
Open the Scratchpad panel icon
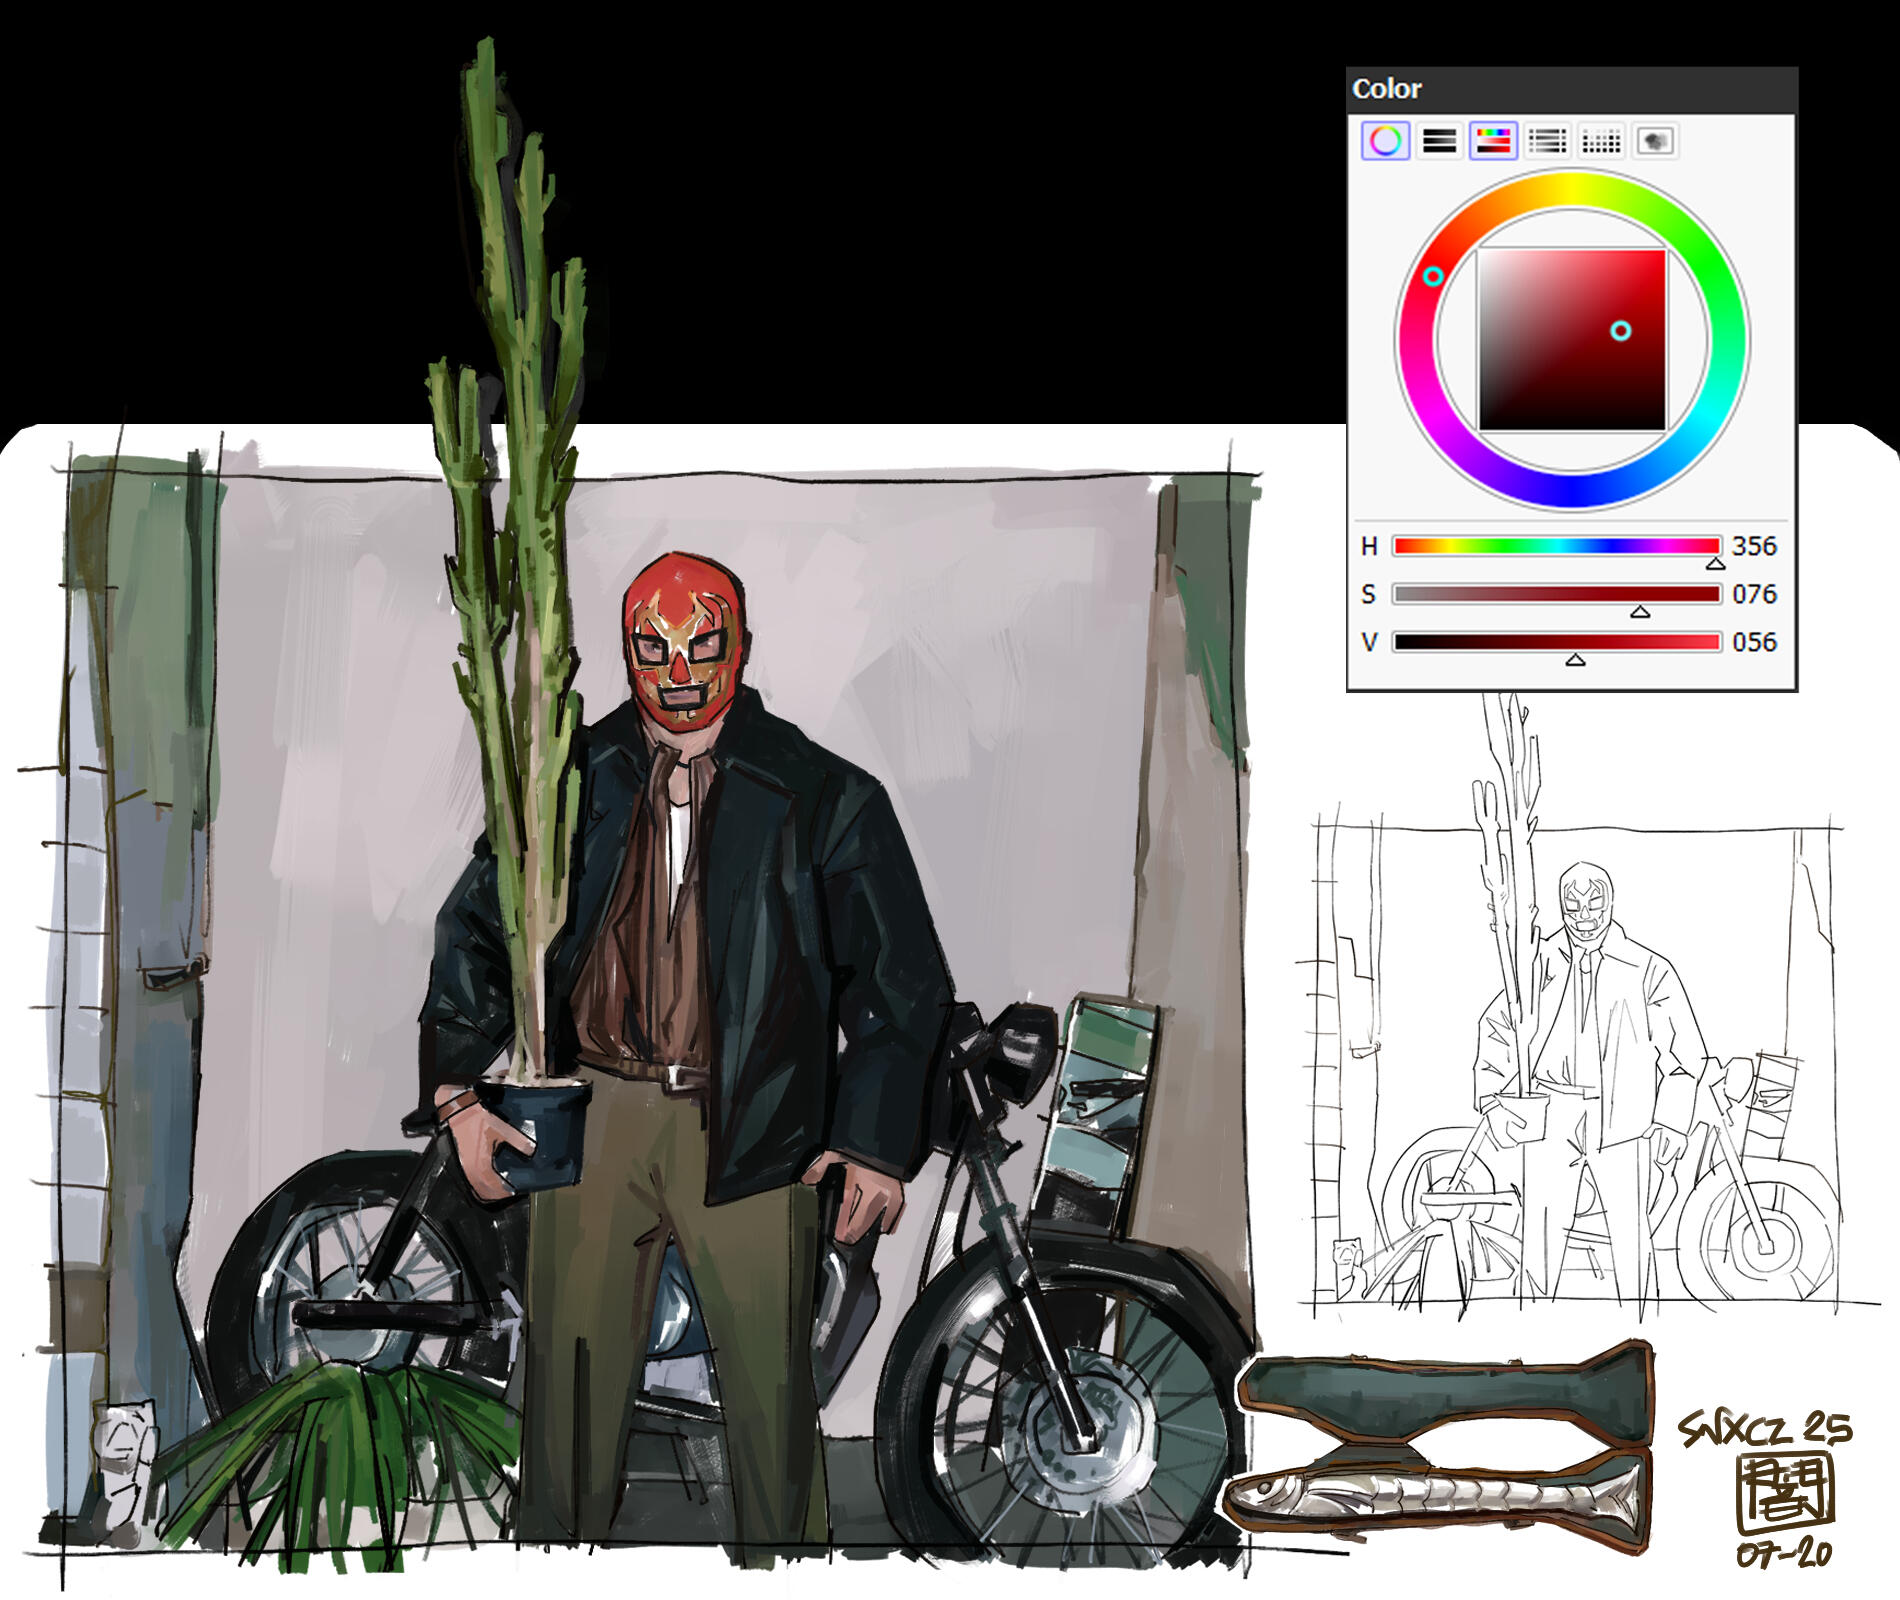[1654, 141]
